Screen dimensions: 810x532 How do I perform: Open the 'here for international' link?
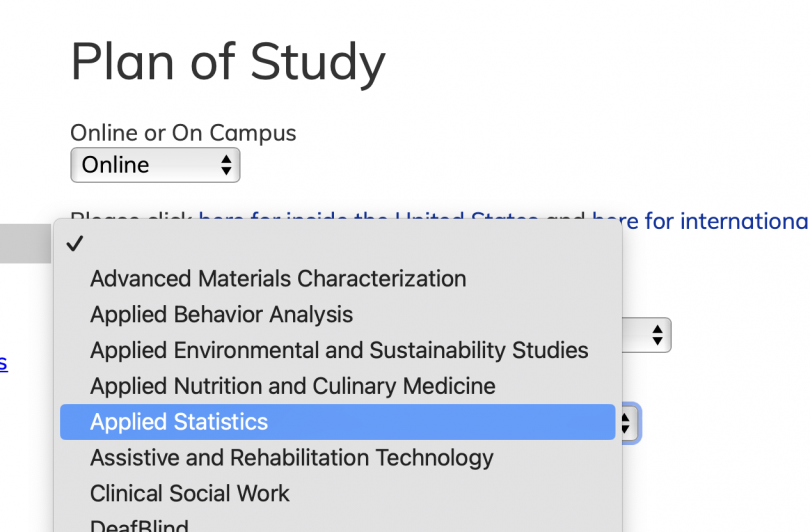700,221
